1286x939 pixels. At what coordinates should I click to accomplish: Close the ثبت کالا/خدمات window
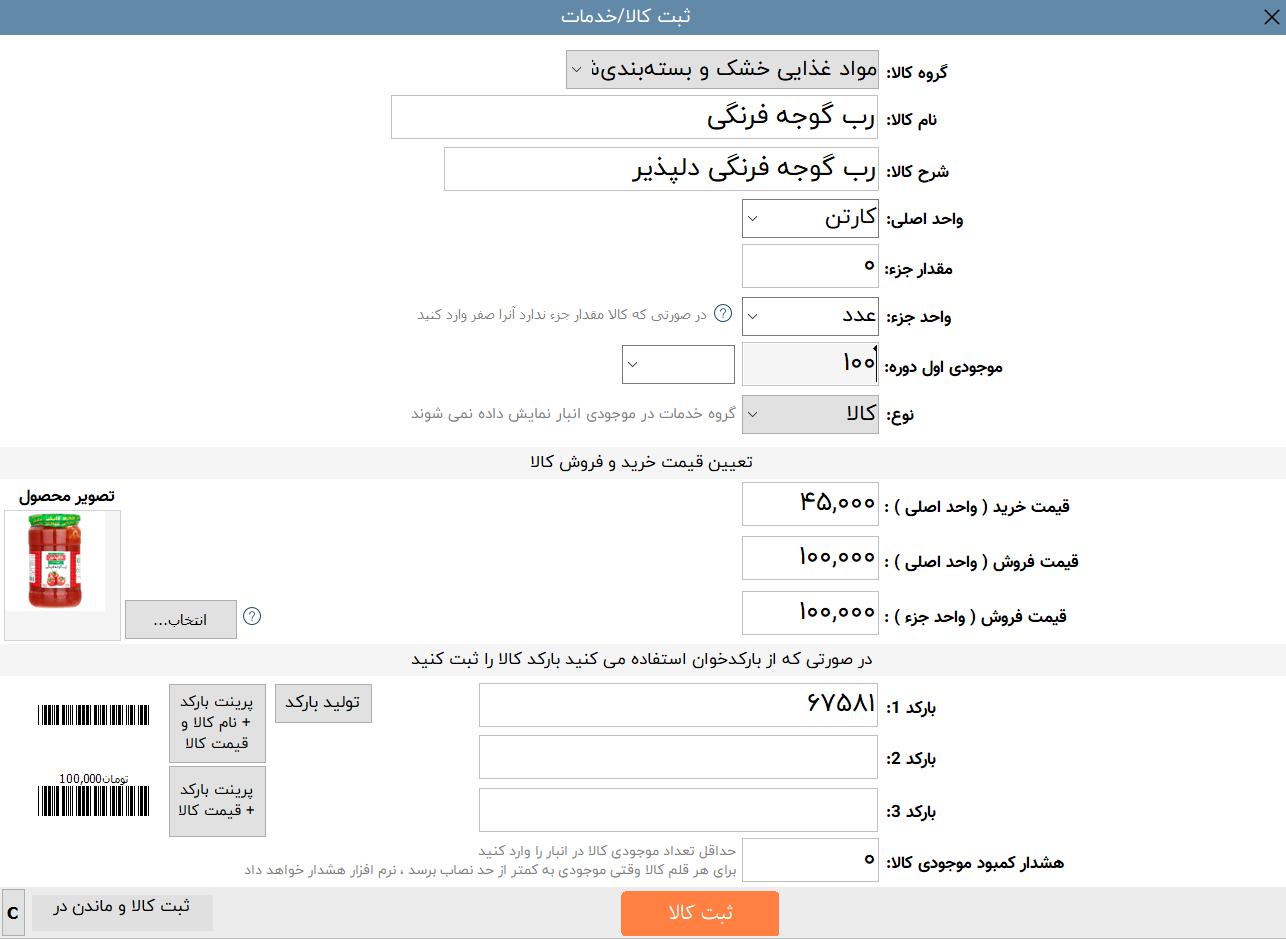tap(1270, 16)
